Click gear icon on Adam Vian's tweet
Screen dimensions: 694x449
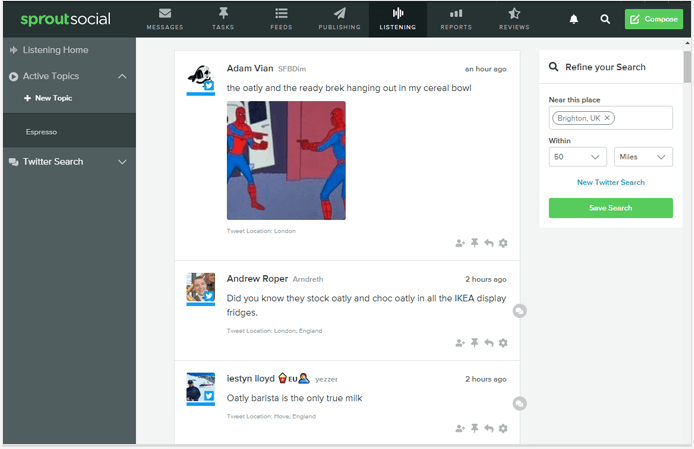coord(503,243)
